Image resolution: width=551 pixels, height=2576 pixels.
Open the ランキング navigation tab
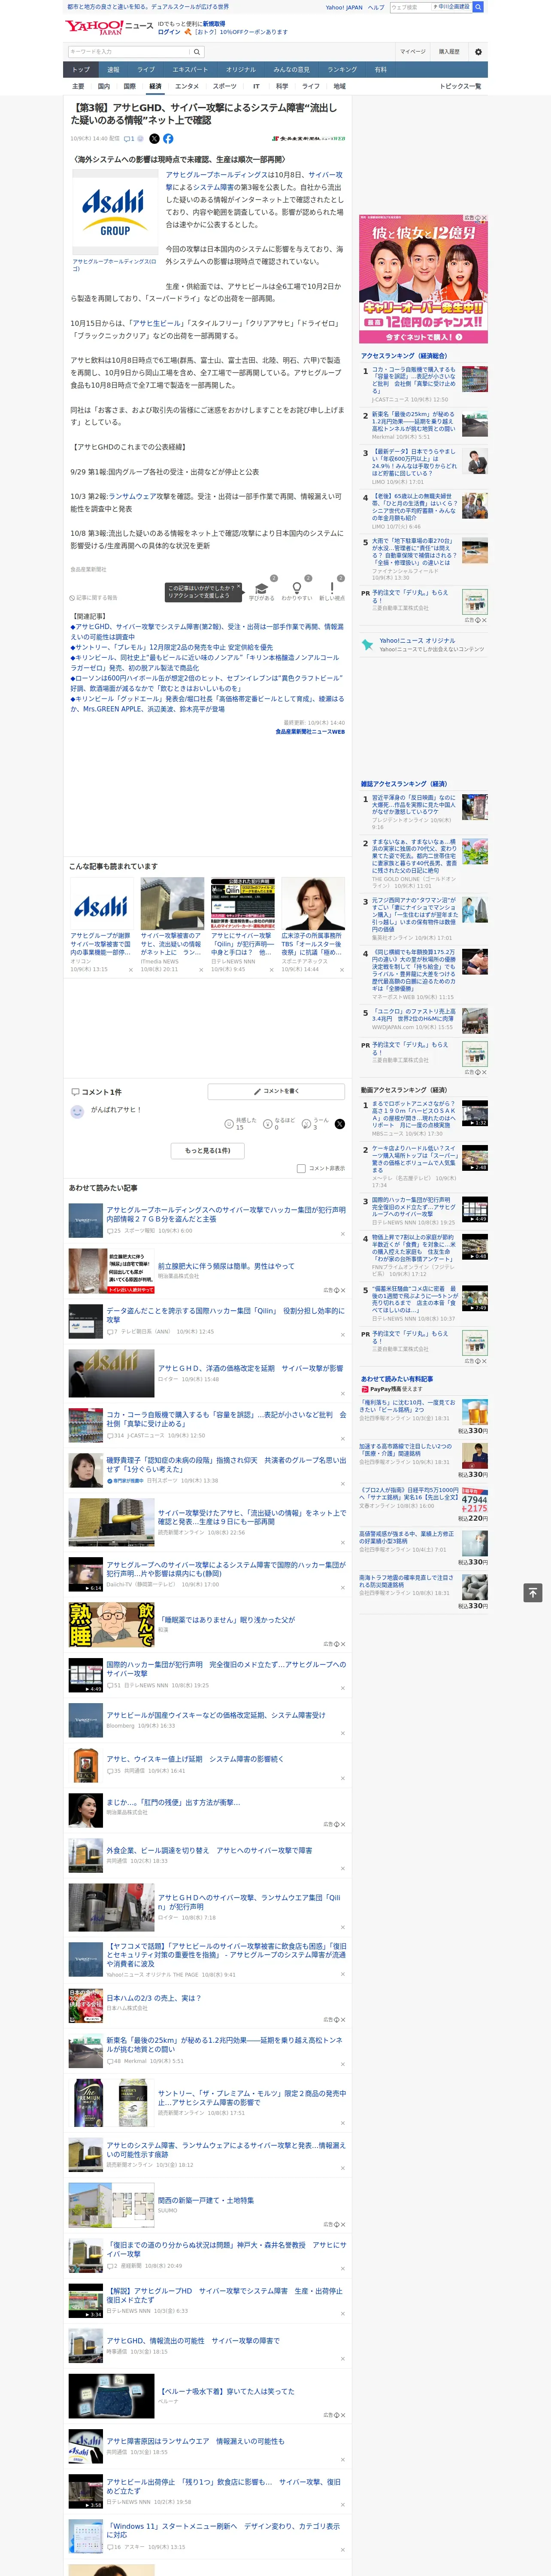(342, 70)
